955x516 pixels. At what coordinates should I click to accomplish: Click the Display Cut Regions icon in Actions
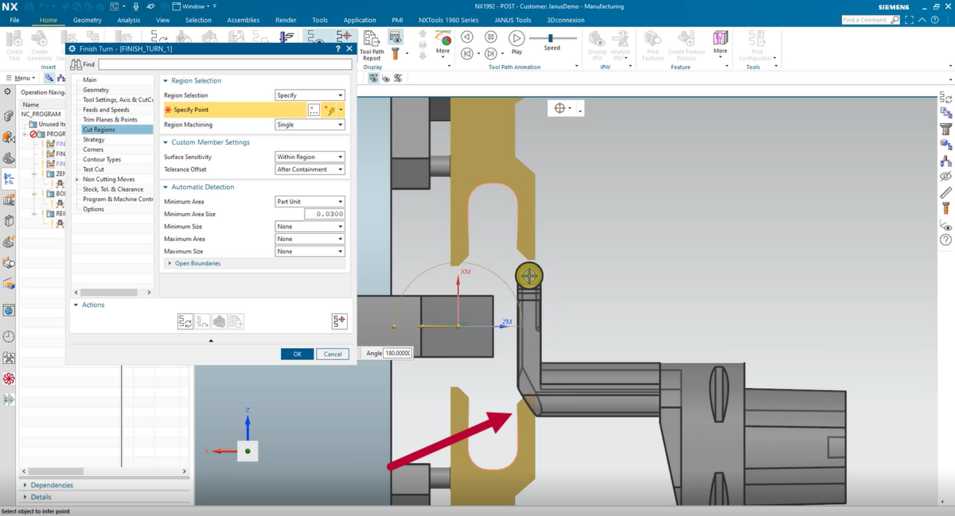tap(339, 321)
